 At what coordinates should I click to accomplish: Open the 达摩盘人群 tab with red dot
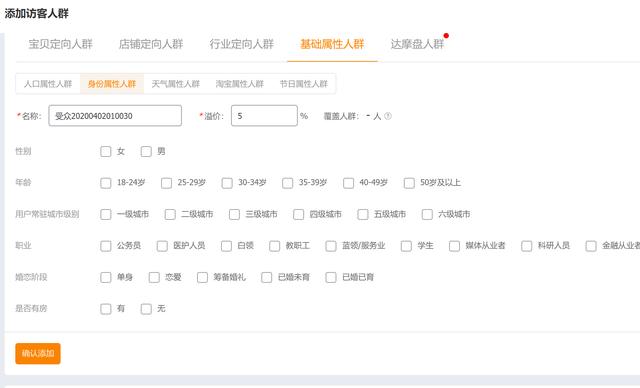[x=417, y=44]
